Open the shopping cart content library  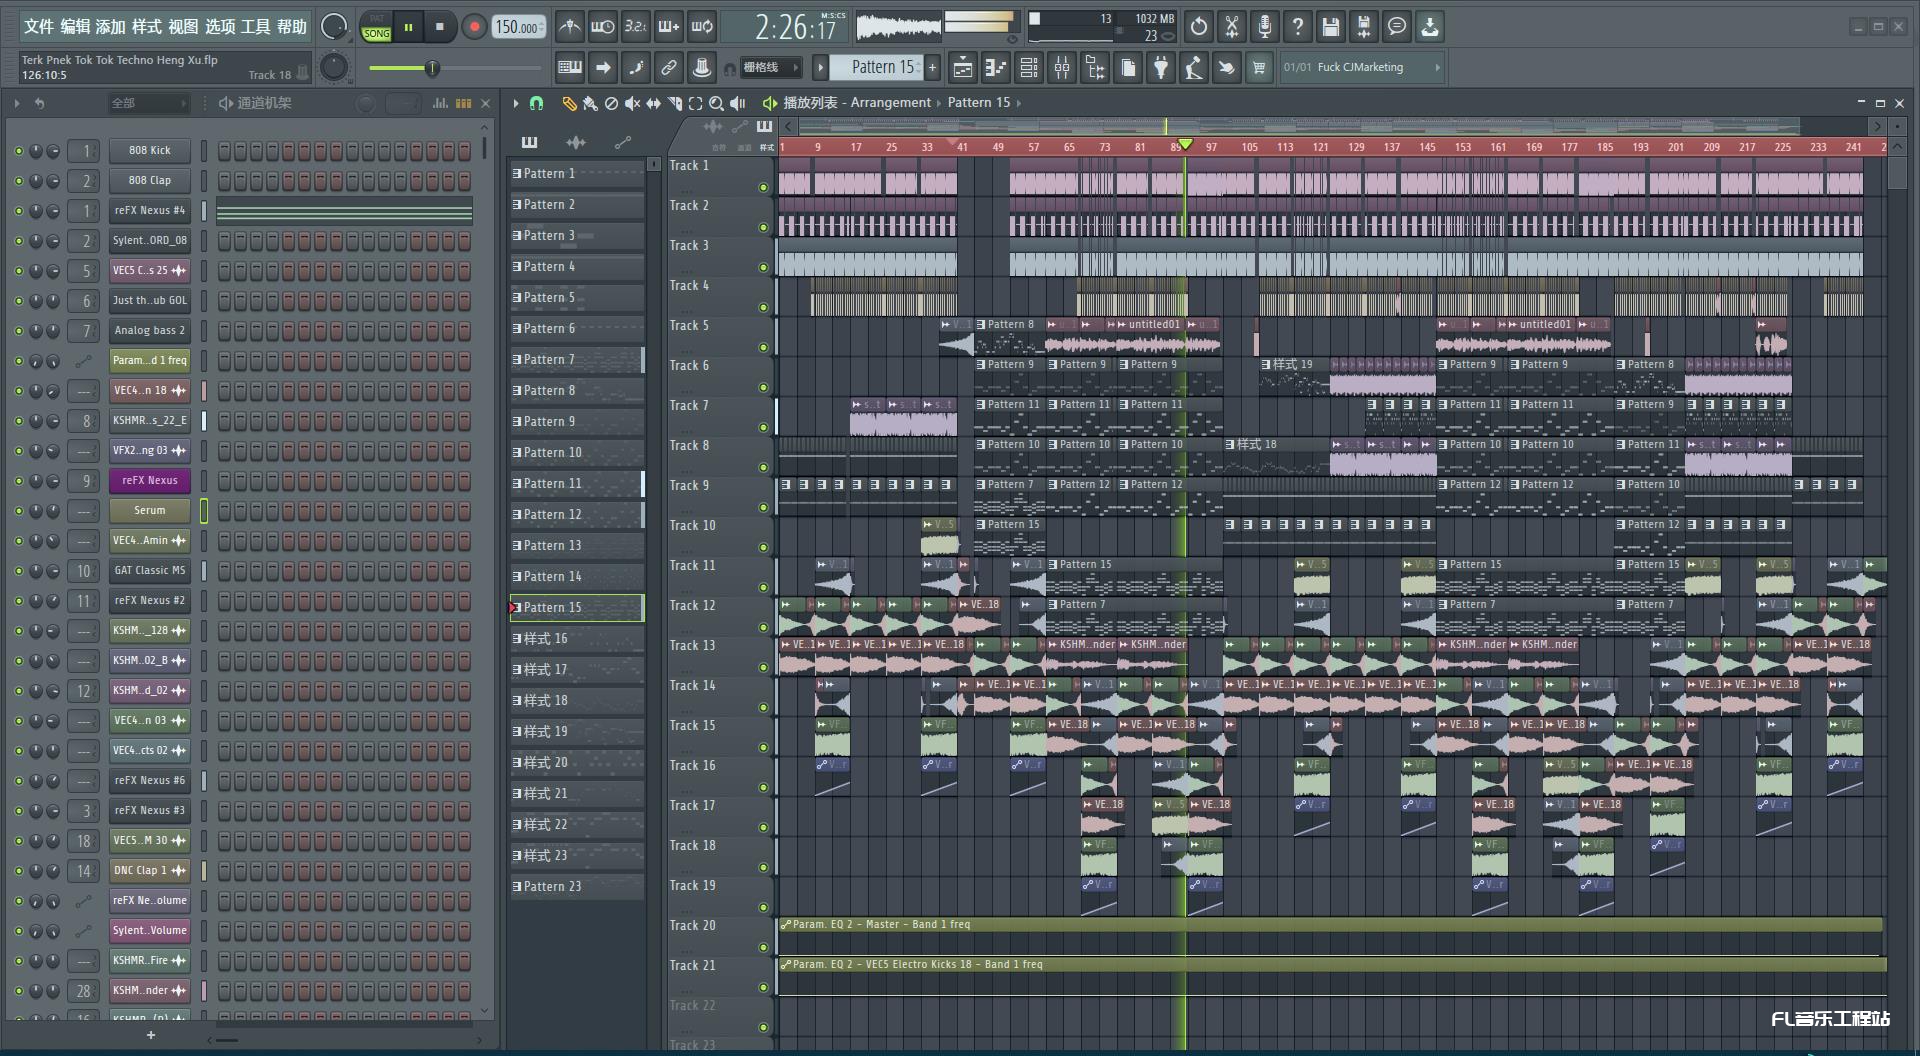1260,68
